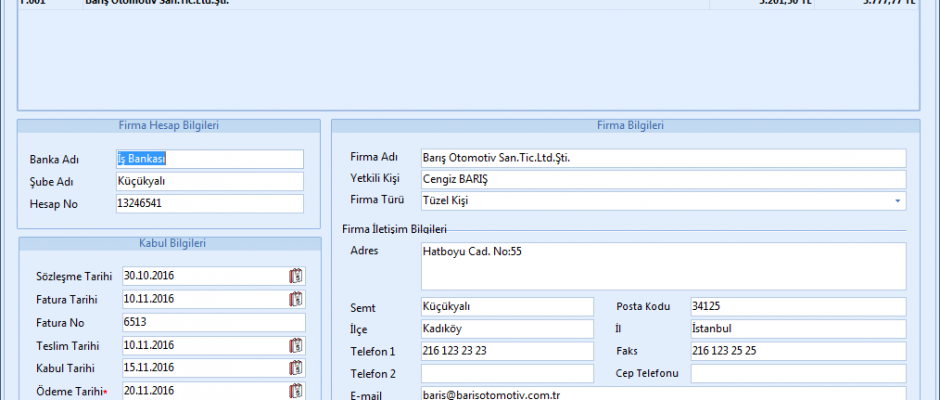Click the empty Cep Telefonu field
Image resolution: width=940 pixels, height=400 pixels.
[797, 373]
